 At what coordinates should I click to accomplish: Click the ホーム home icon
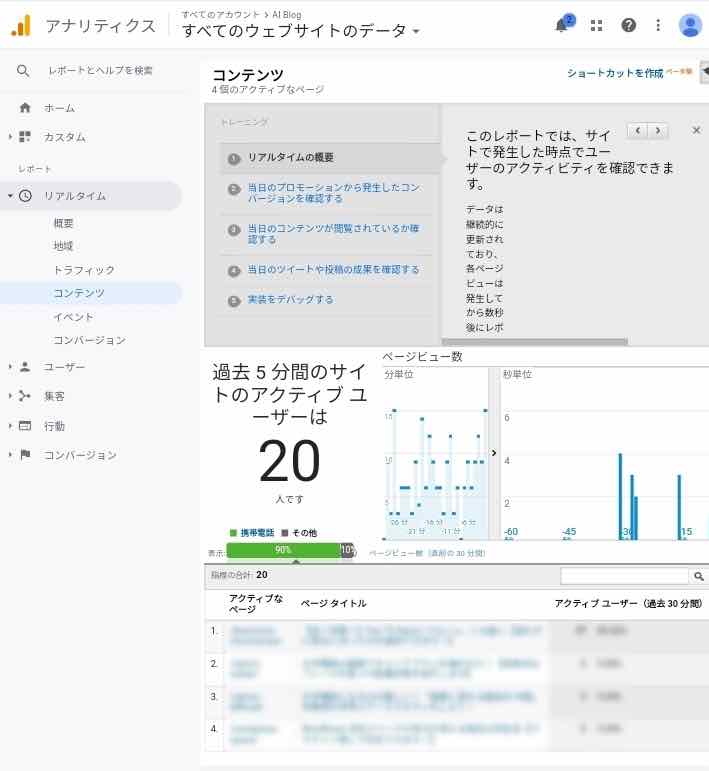tap(25, 108)
